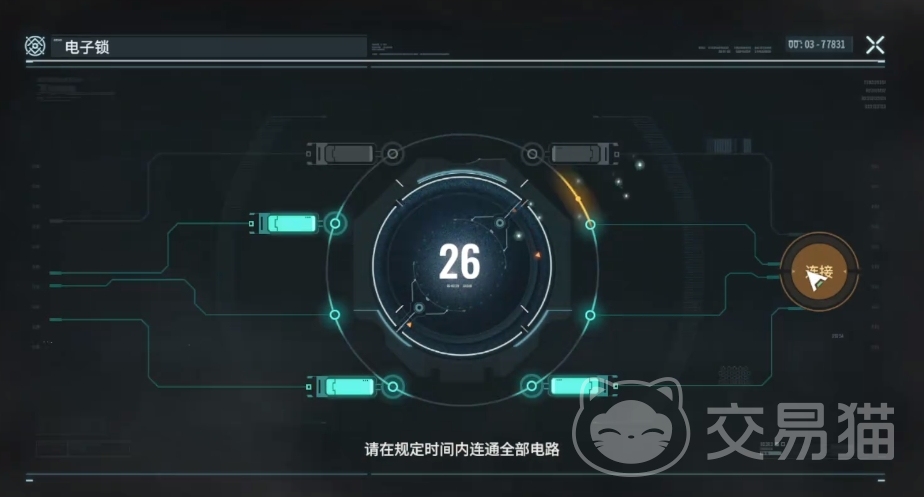Screen dimensions: 924x497
Task: Toggle the glowing bottom-left battery connector
Action: pyautogui.click(x=341, y=387)
